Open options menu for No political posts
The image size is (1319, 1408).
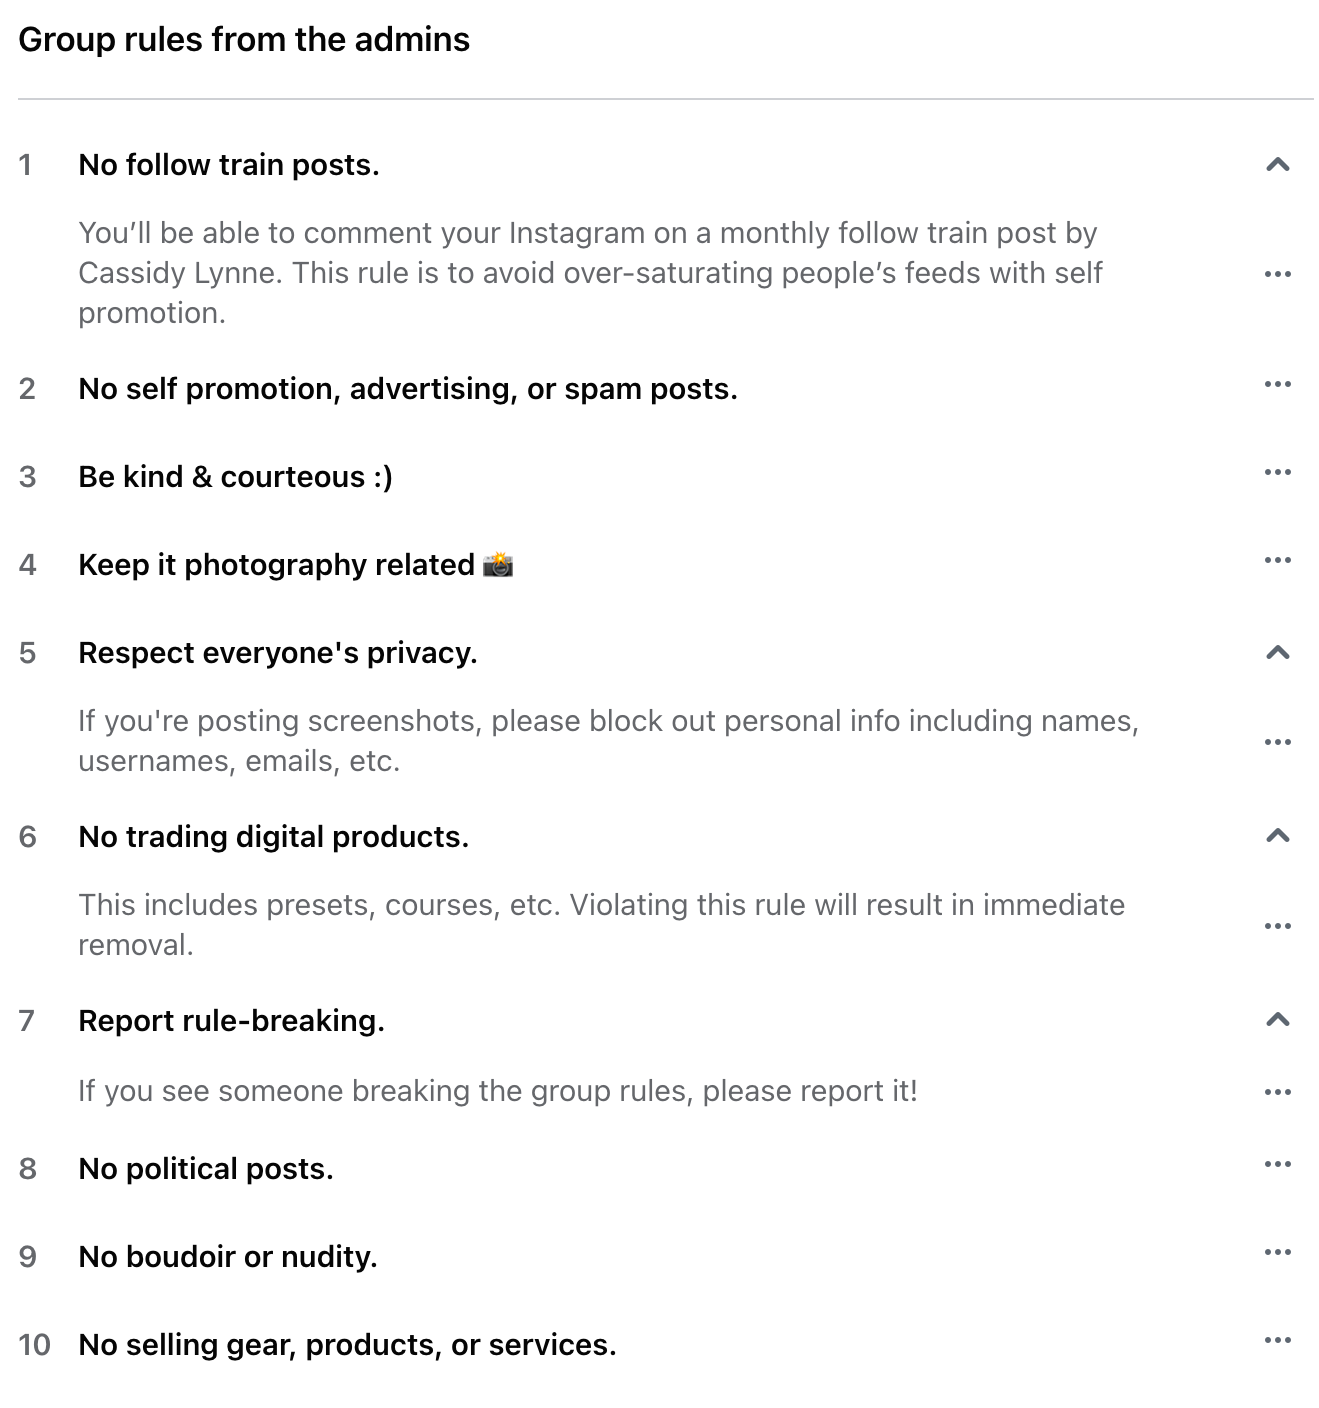[x=1277, y=1164]
